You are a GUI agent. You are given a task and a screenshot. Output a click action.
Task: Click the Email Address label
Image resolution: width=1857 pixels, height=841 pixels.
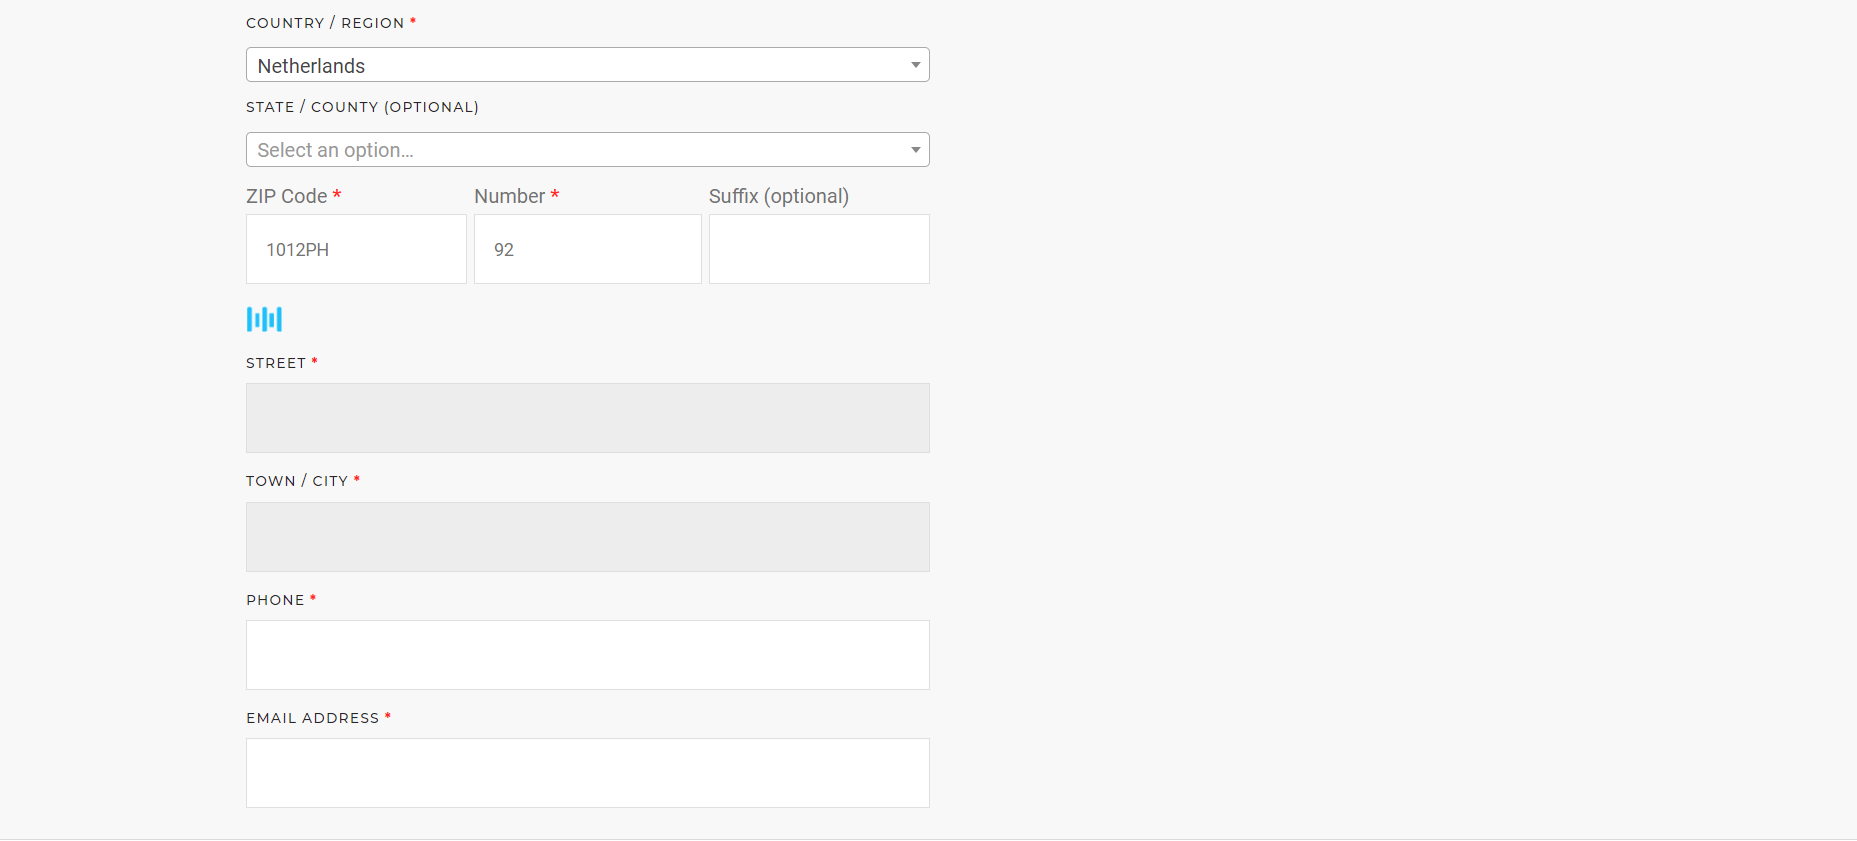312,718
